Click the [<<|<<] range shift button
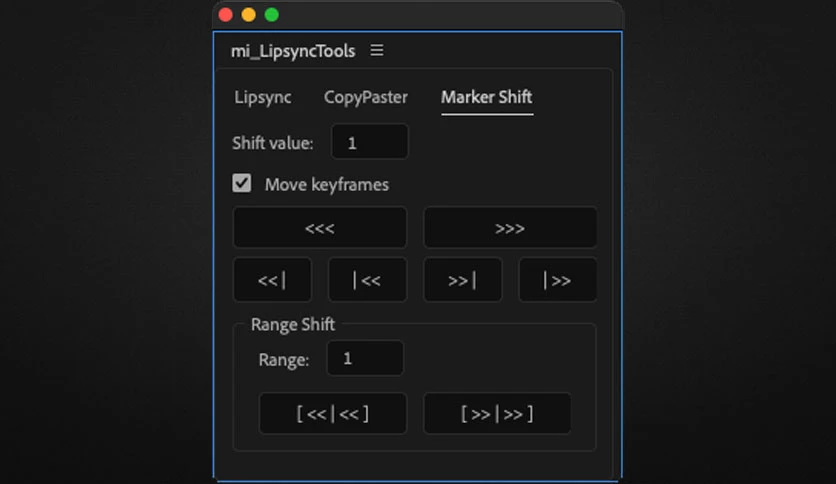The width and height of the screenshot is (836, 484). coord(333,414)
